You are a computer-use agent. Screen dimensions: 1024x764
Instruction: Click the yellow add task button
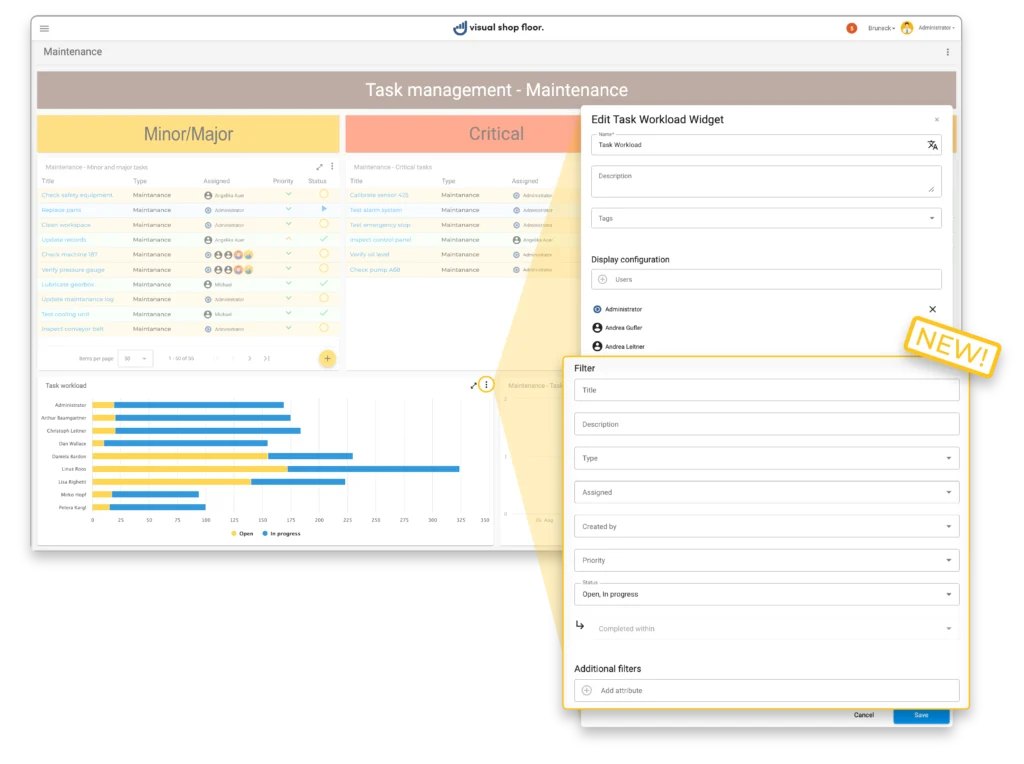tap(327, 358)
